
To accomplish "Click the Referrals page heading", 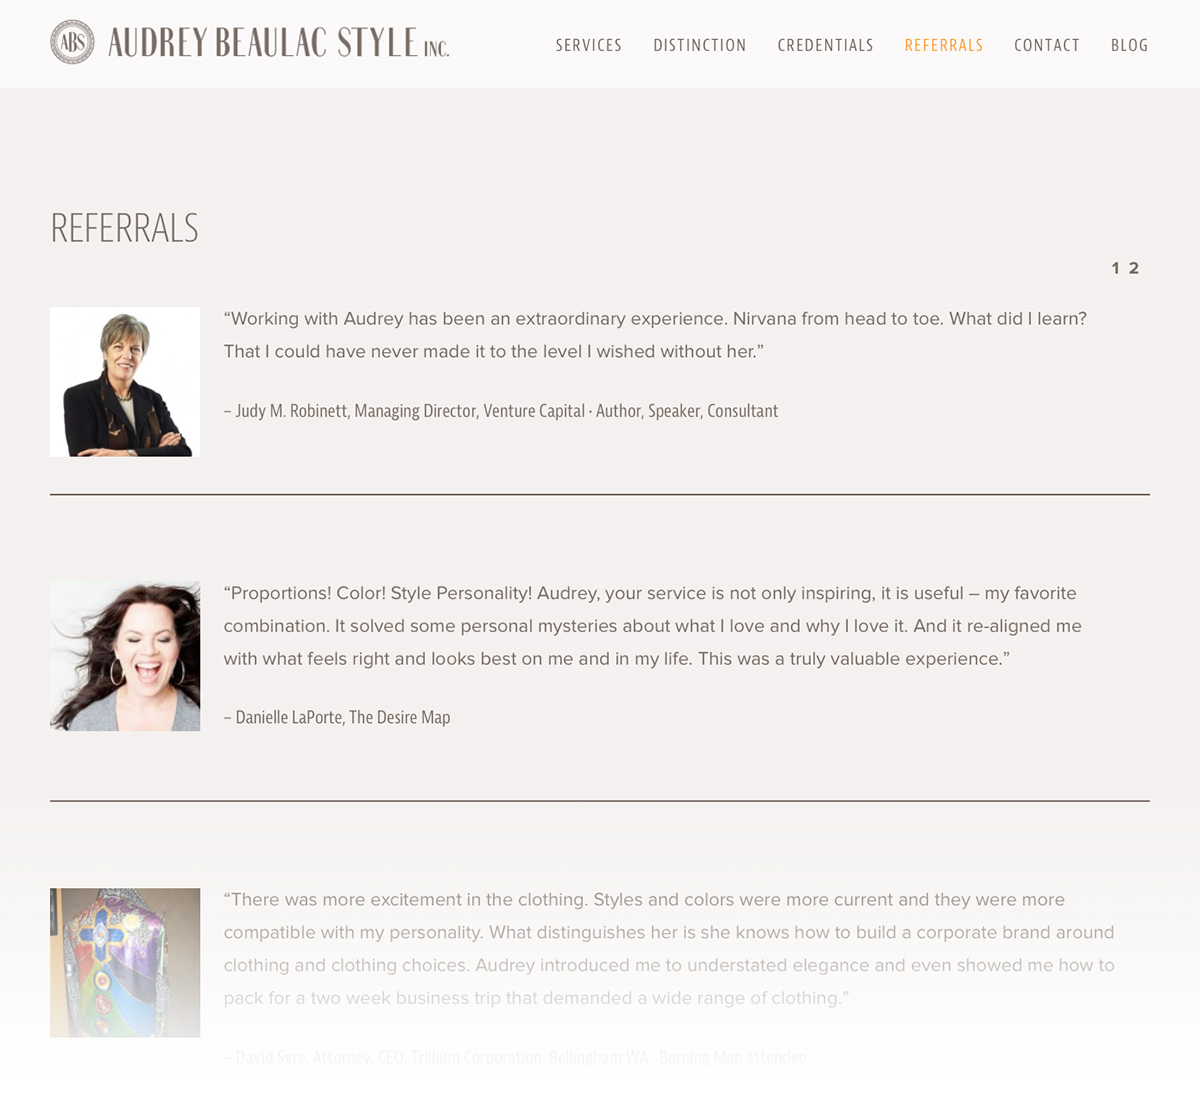I will 125,228.
